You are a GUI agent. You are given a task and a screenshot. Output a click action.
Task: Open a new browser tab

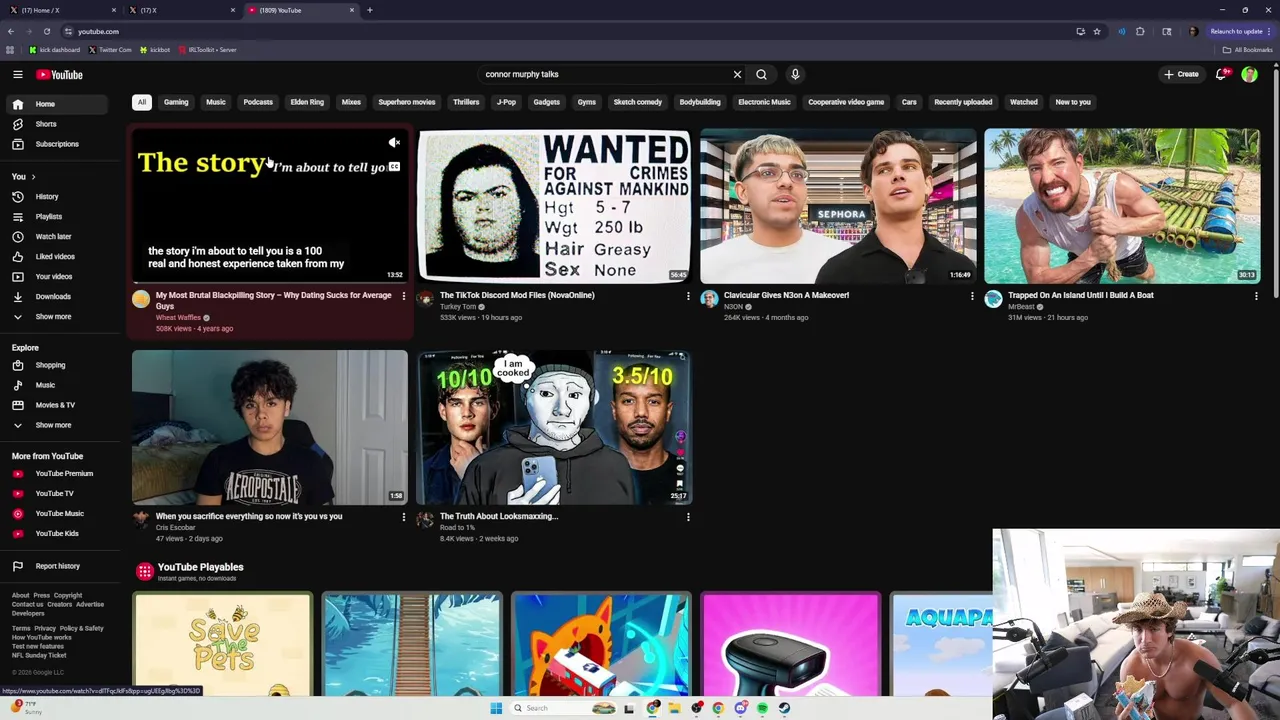tap(370, 10)
